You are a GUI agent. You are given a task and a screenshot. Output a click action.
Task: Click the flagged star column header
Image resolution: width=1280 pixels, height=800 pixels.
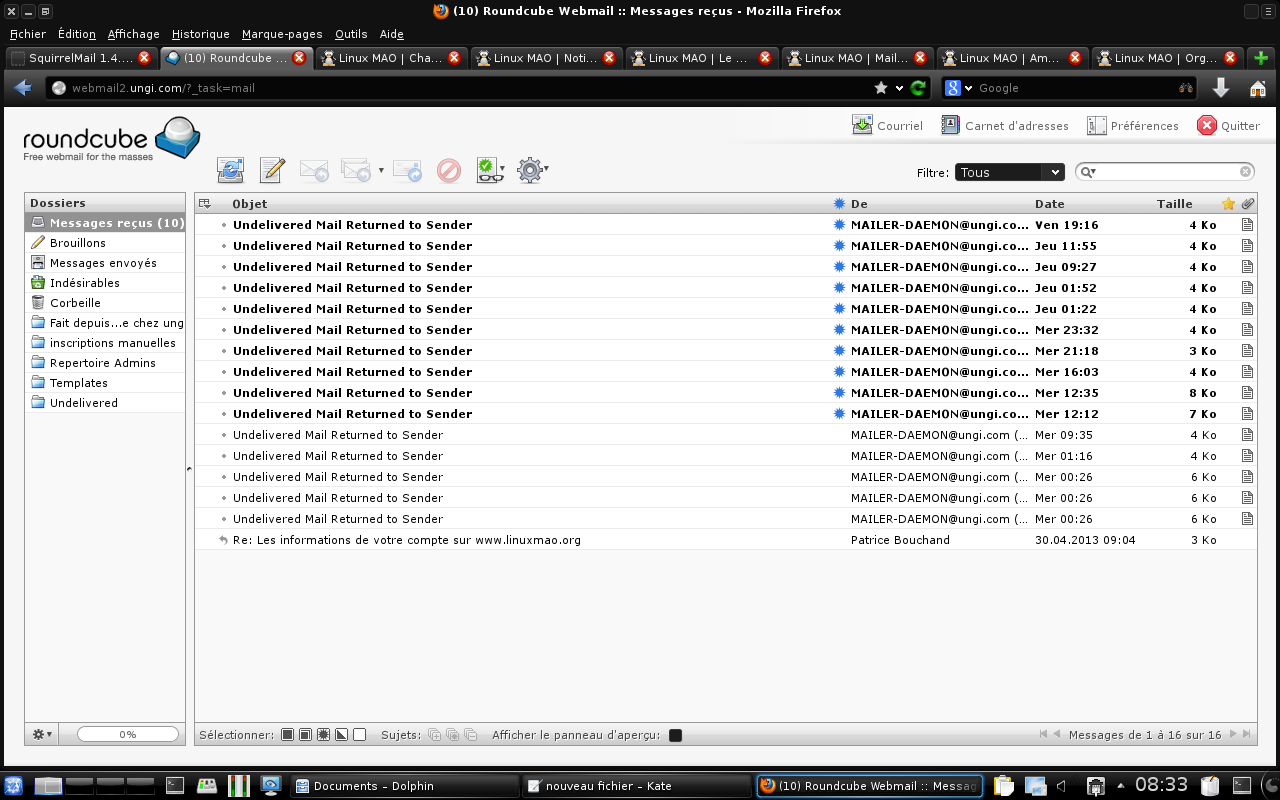coord(1229,204)
